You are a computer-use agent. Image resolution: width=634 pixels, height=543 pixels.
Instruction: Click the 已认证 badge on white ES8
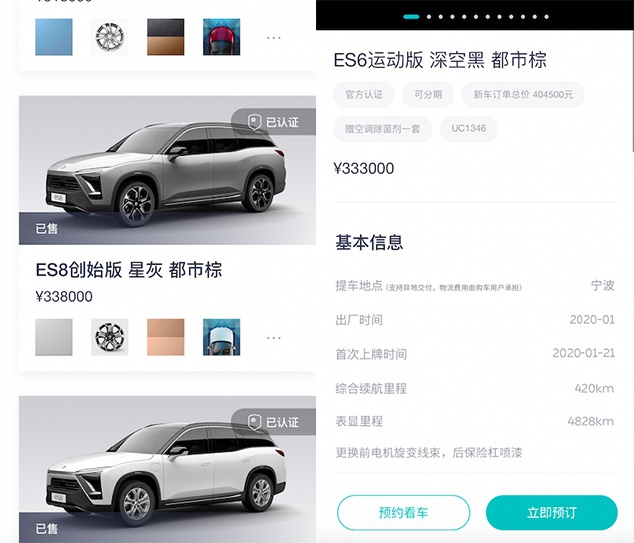tap(273, 422)
